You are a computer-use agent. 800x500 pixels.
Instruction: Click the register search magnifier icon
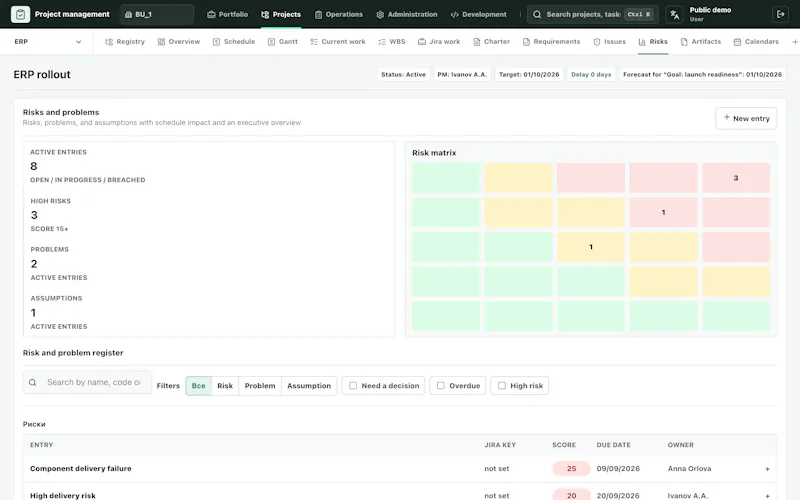[x=33, y=382]
